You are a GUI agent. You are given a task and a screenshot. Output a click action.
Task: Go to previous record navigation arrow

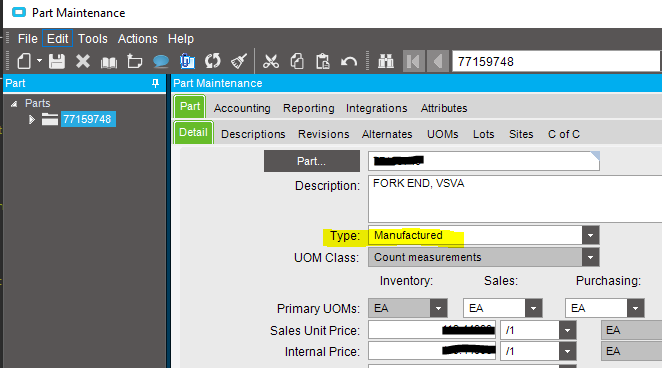[437, 62]
